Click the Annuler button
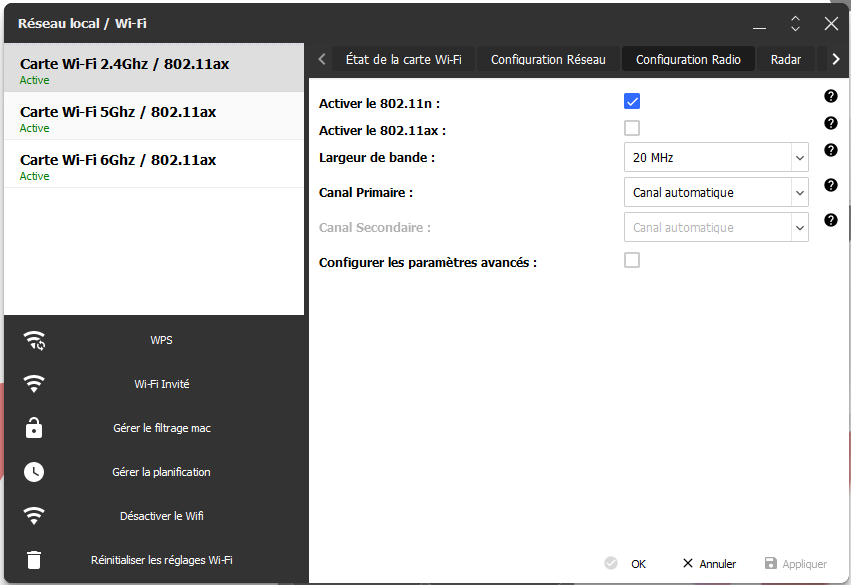851x585 pixels. pos(709,564)
